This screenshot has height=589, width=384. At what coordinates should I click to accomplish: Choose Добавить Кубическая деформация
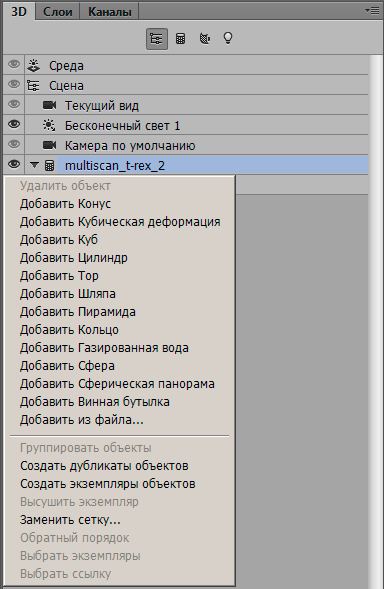119,222
